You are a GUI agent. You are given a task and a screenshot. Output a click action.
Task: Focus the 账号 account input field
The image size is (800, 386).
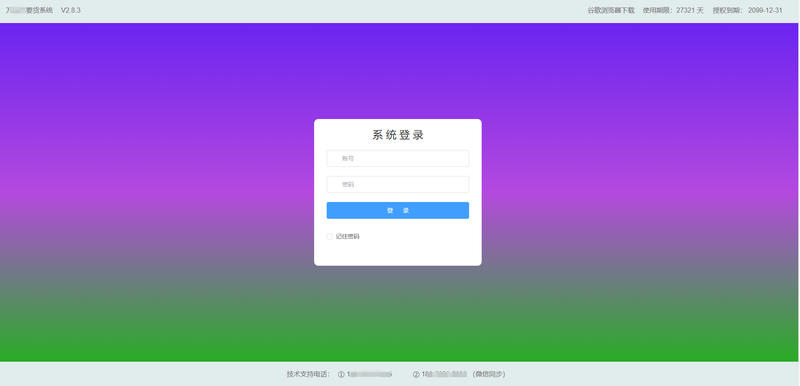pos(397,159)
